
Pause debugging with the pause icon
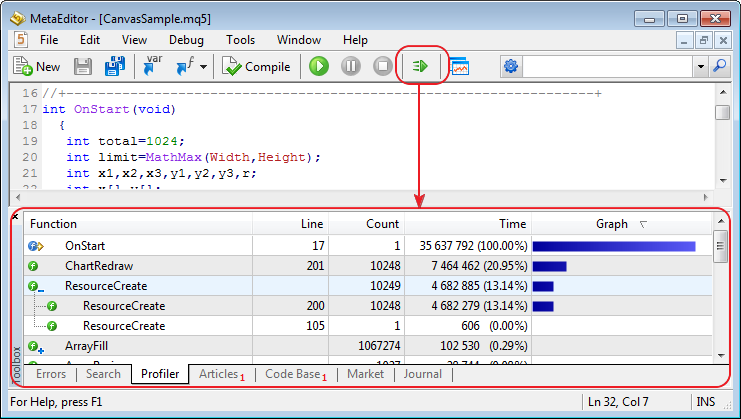pyautogui.click(x=350, y=67)
